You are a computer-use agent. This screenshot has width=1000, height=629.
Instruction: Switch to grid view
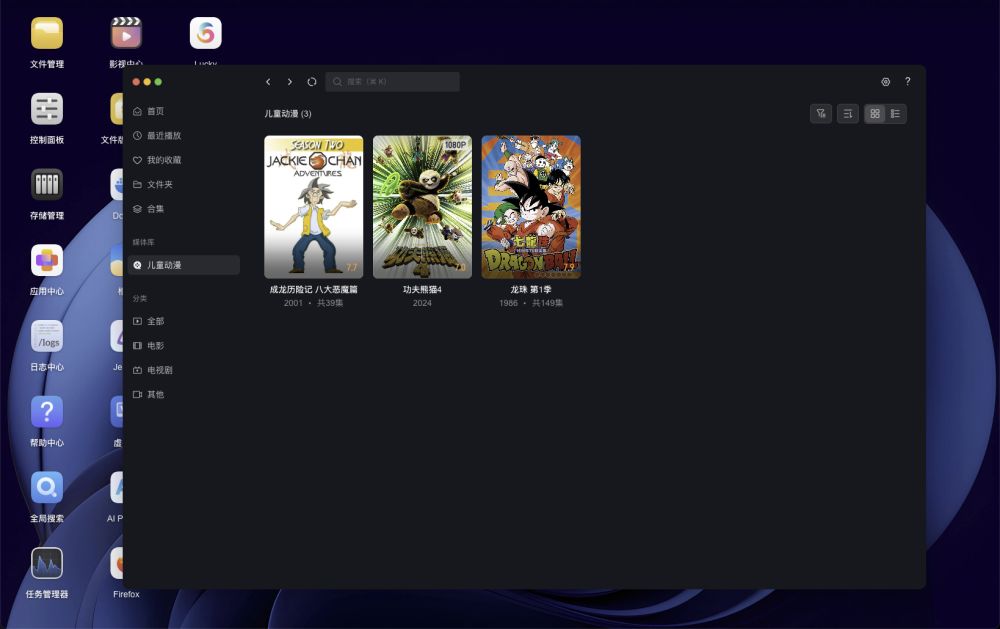click(874, 114)
